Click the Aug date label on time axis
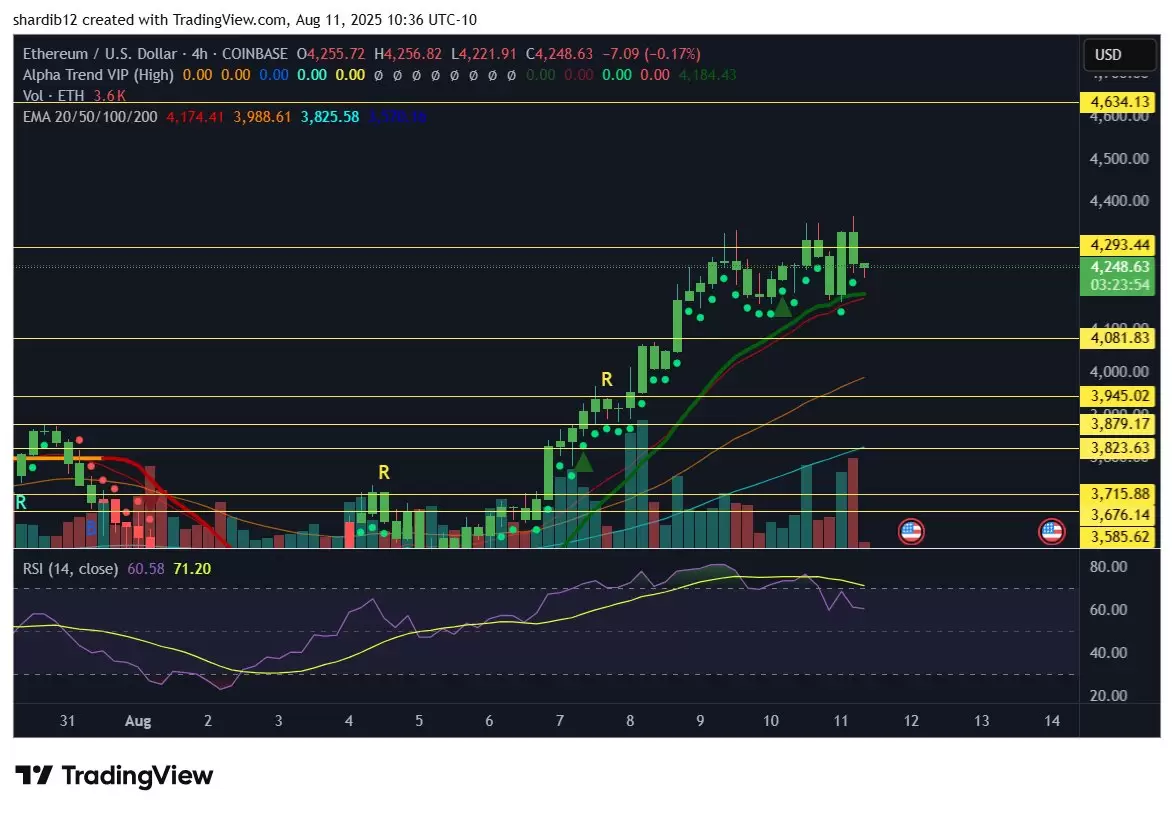This screenshot has width=1174, height=813. [x=138, y=721]
